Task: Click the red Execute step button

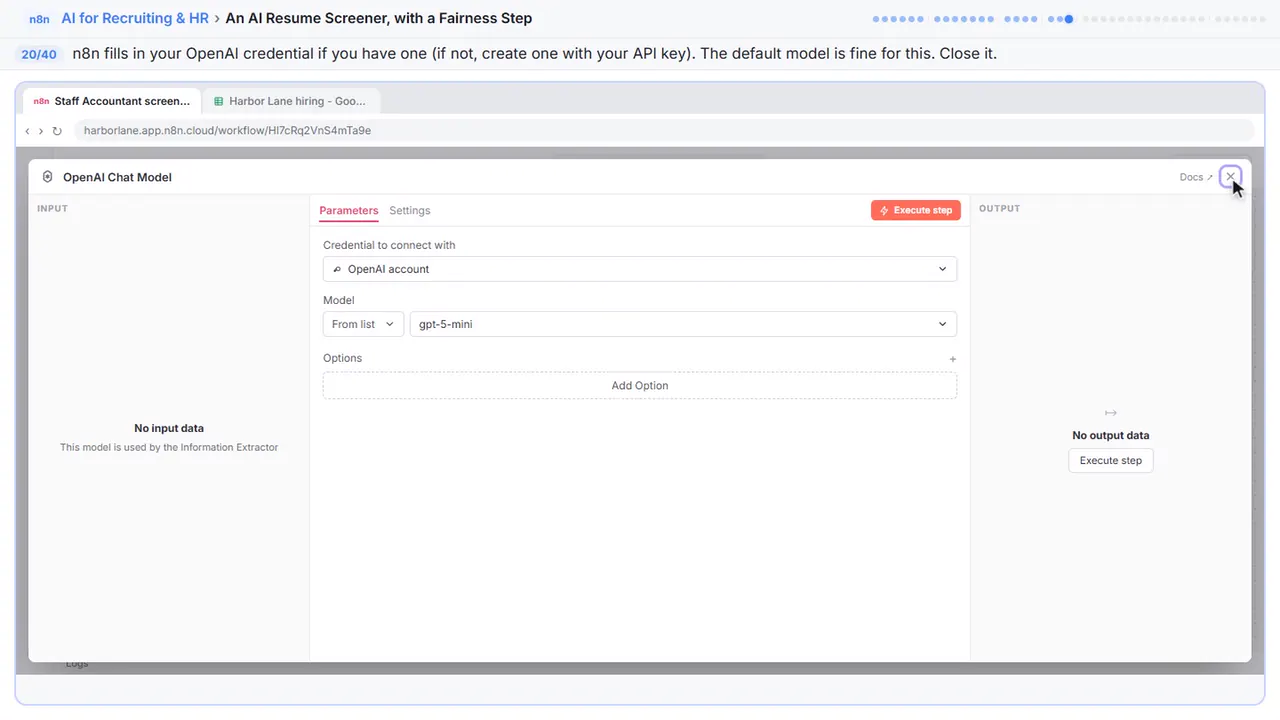Action: point(916,210)
